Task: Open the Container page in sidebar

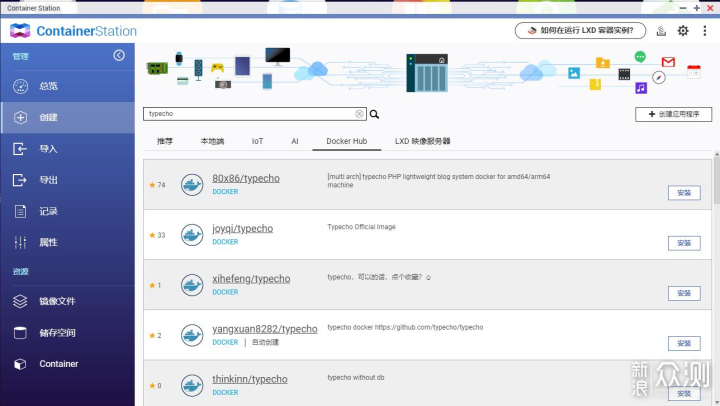Action: coord(68,364)
